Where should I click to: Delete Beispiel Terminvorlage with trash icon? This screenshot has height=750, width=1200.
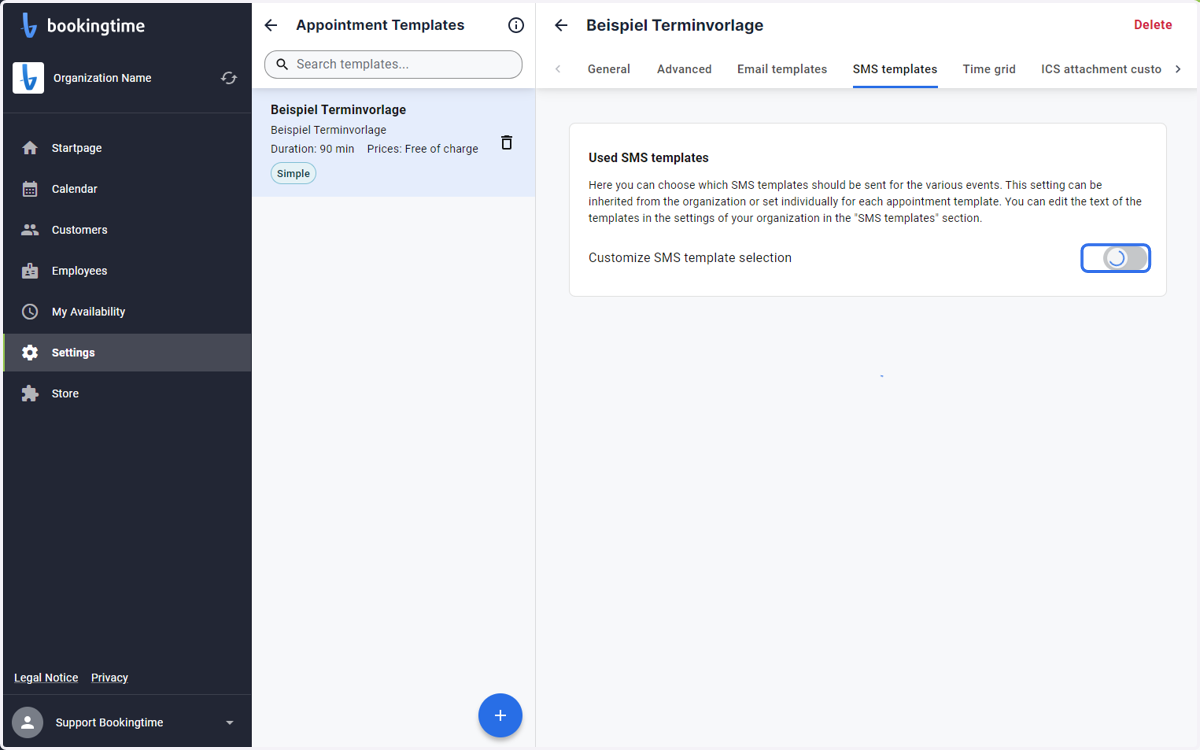pos(506,142)
